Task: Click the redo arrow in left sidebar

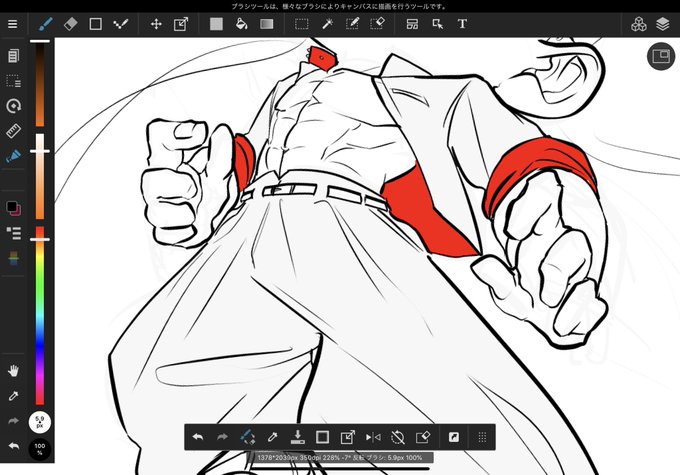Action: tap(13, 420)
